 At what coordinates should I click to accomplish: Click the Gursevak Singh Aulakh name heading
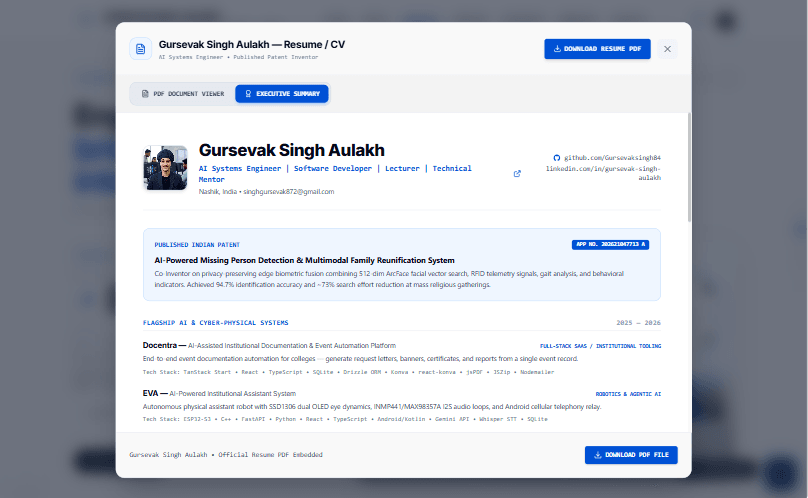[292, 150]
